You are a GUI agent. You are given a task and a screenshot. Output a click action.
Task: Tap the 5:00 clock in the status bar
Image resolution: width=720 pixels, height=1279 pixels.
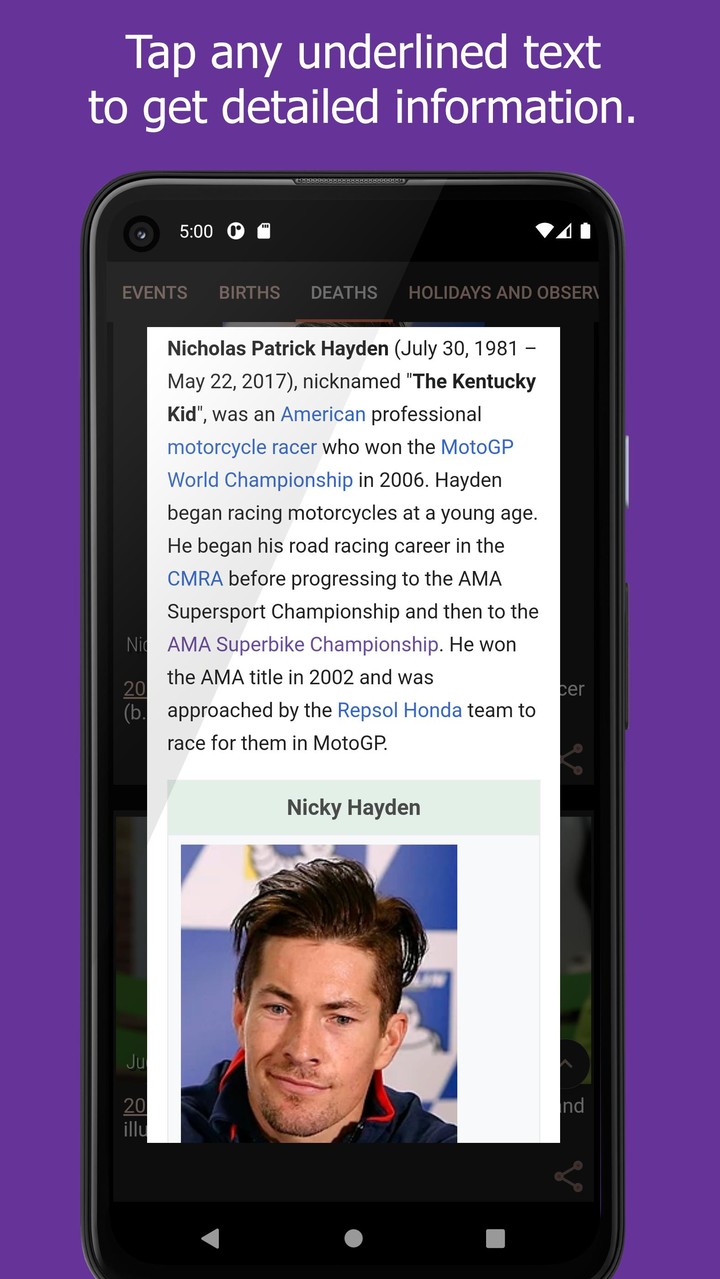tap(196, 231)
